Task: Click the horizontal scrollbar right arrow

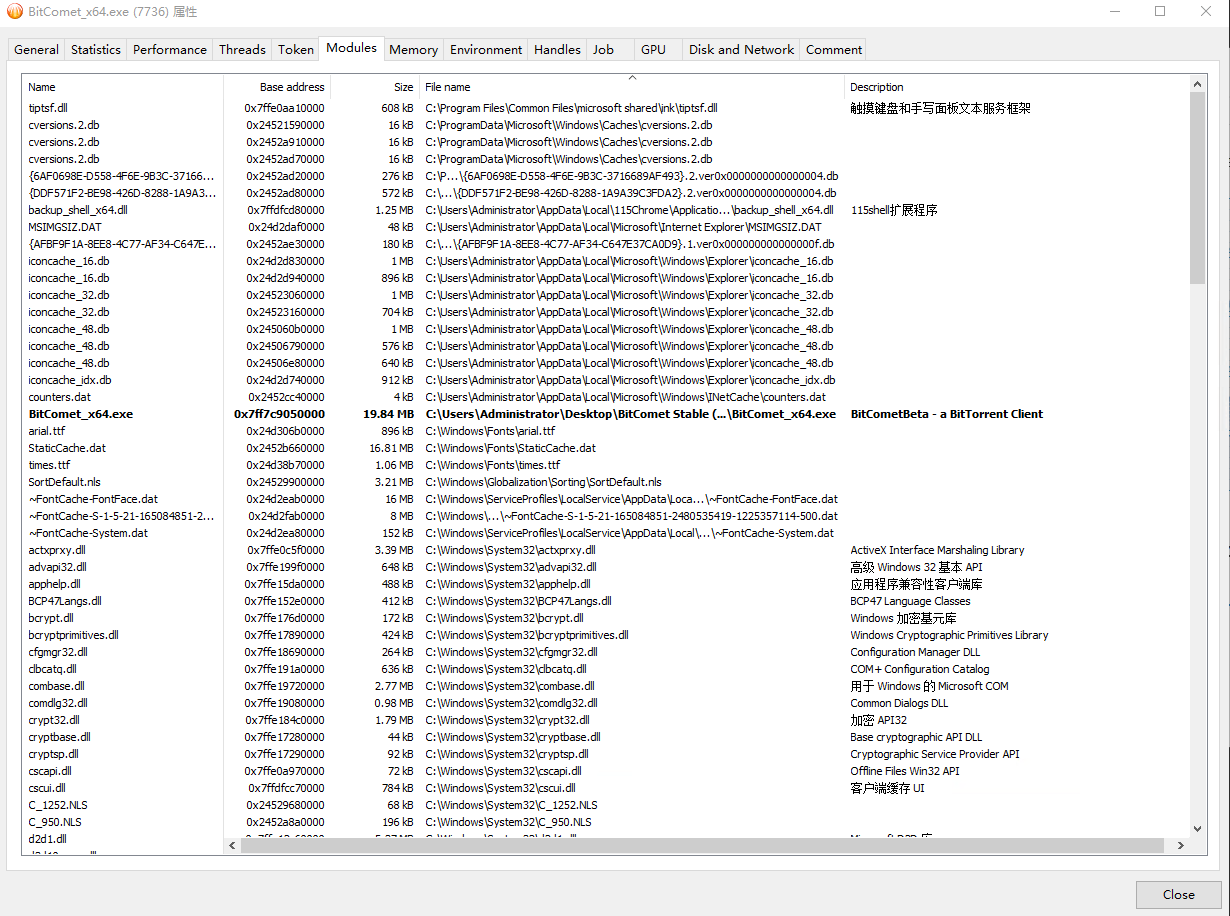Action: click(x=1180, y=846)
